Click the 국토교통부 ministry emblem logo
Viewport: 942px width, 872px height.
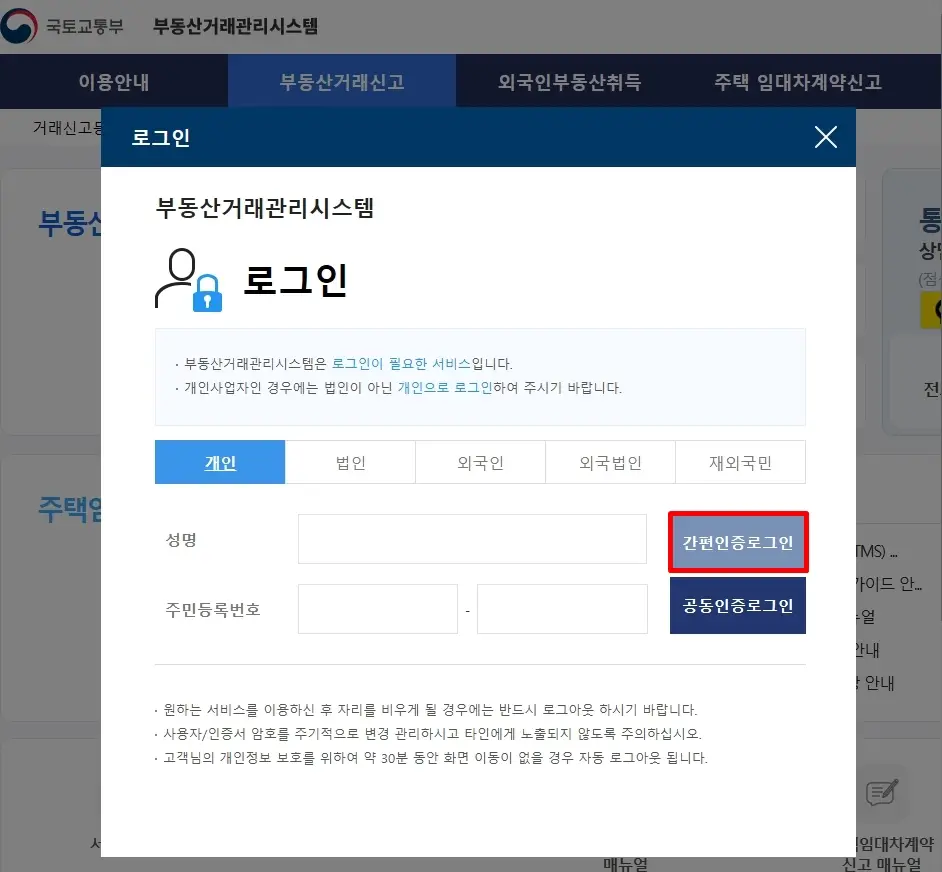[x=20, y=27]
